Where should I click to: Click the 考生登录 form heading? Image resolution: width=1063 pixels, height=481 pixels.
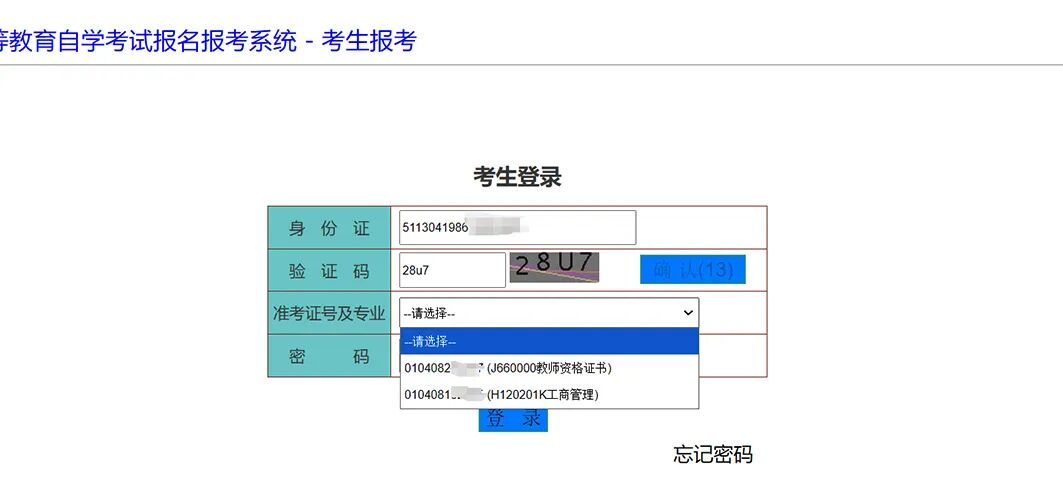[x=517, y=177]
